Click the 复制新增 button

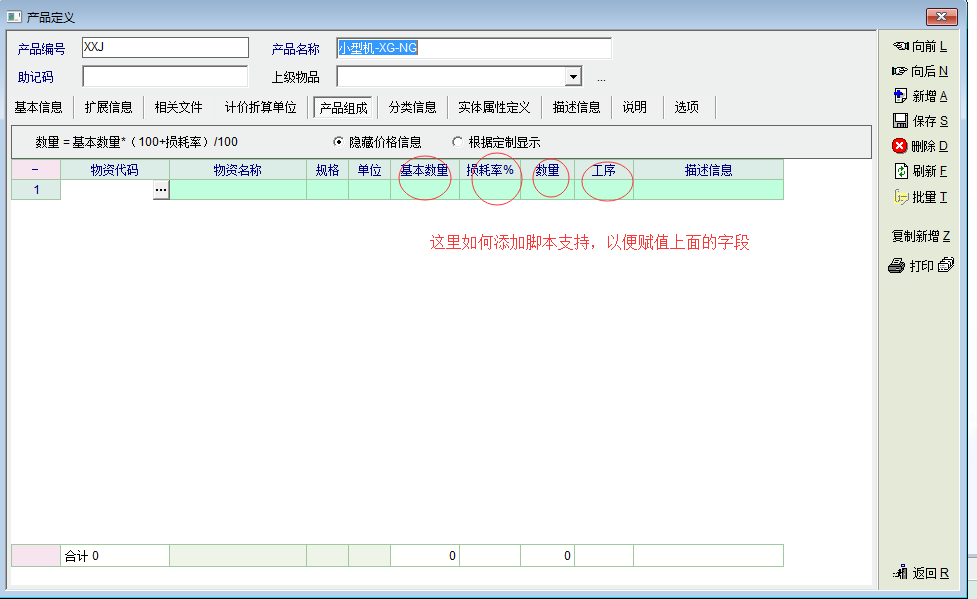[920, 236]
